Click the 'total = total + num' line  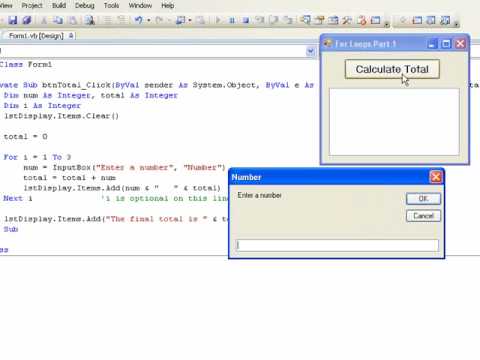point(70,178)
